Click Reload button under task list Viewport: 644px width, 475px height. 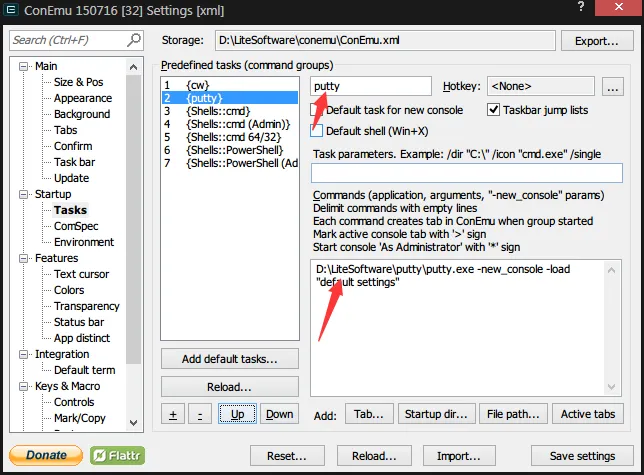(x=230, y=387)
